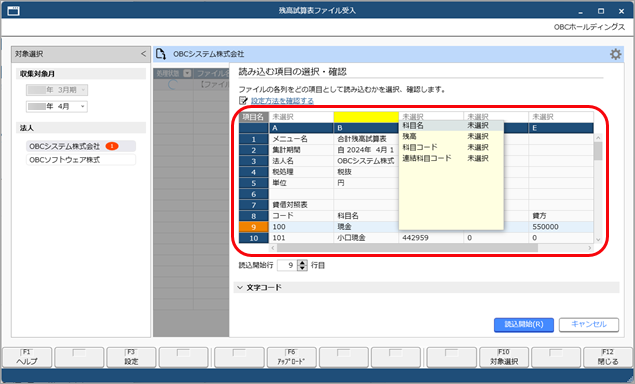This screenshot has height=384, width=635.
Task: Click the 読込開始(R) button
Action: [x=524, y=324]
